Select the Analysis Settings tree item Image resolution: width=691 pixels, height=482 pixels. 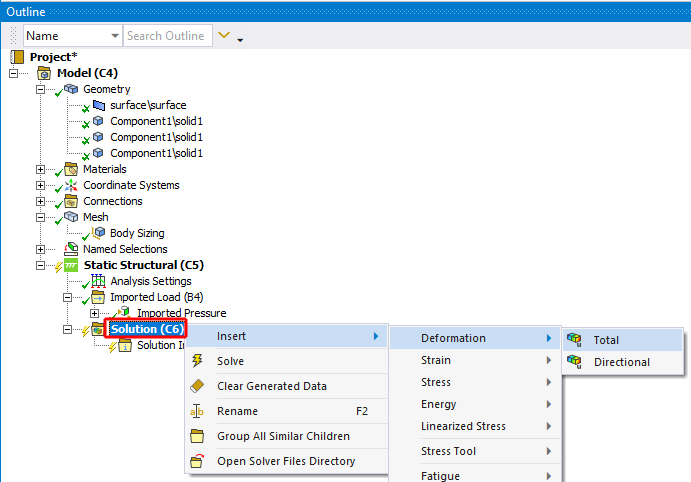151,281
